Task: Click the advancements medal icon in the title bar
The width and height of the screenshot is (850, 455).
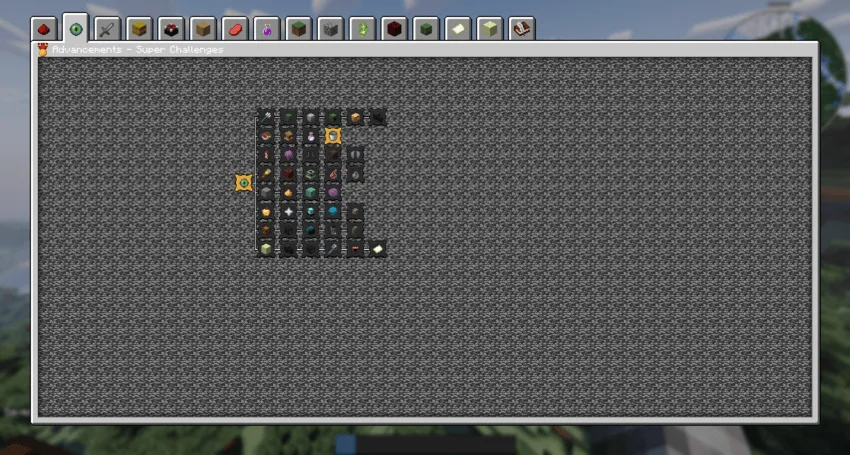Action: tap(43, 50)
